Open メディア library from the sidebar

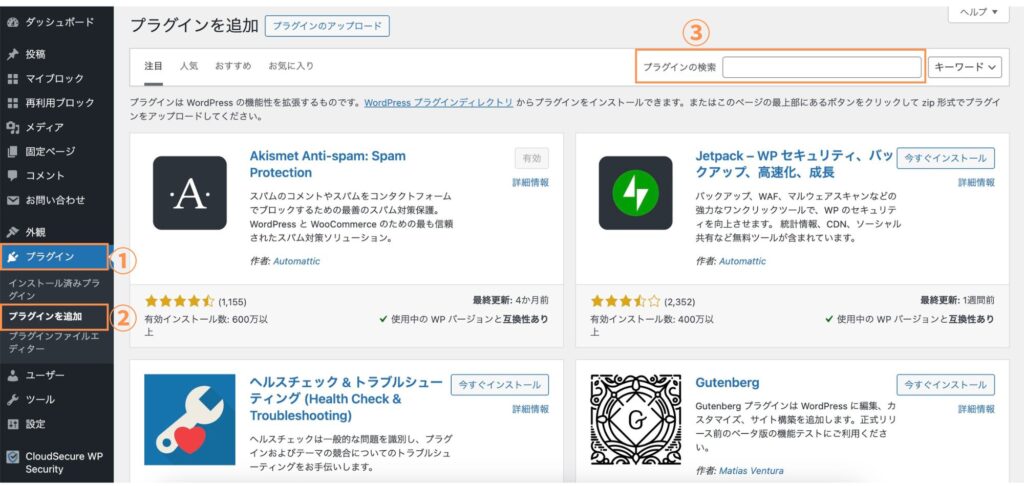[44, 127]
